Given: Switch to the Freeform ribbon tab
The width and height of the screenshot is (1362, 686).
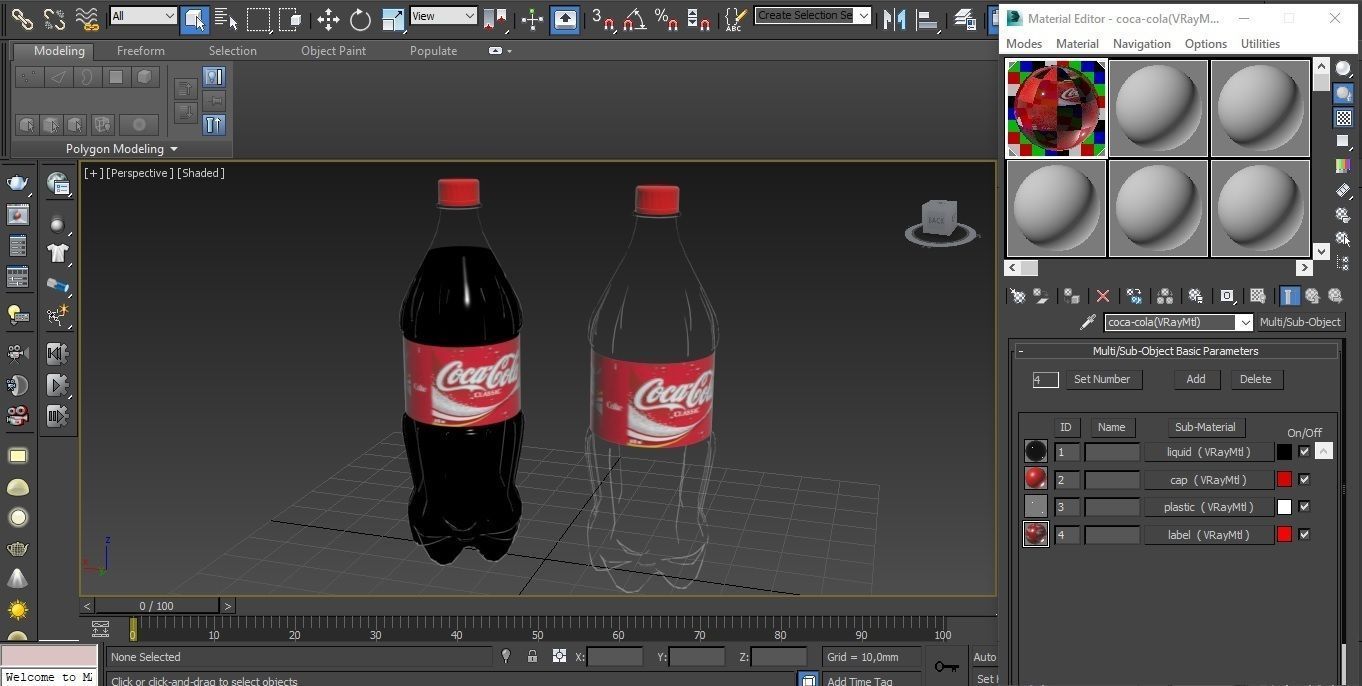Looking at the screenshot, I should tap(140, 50).
